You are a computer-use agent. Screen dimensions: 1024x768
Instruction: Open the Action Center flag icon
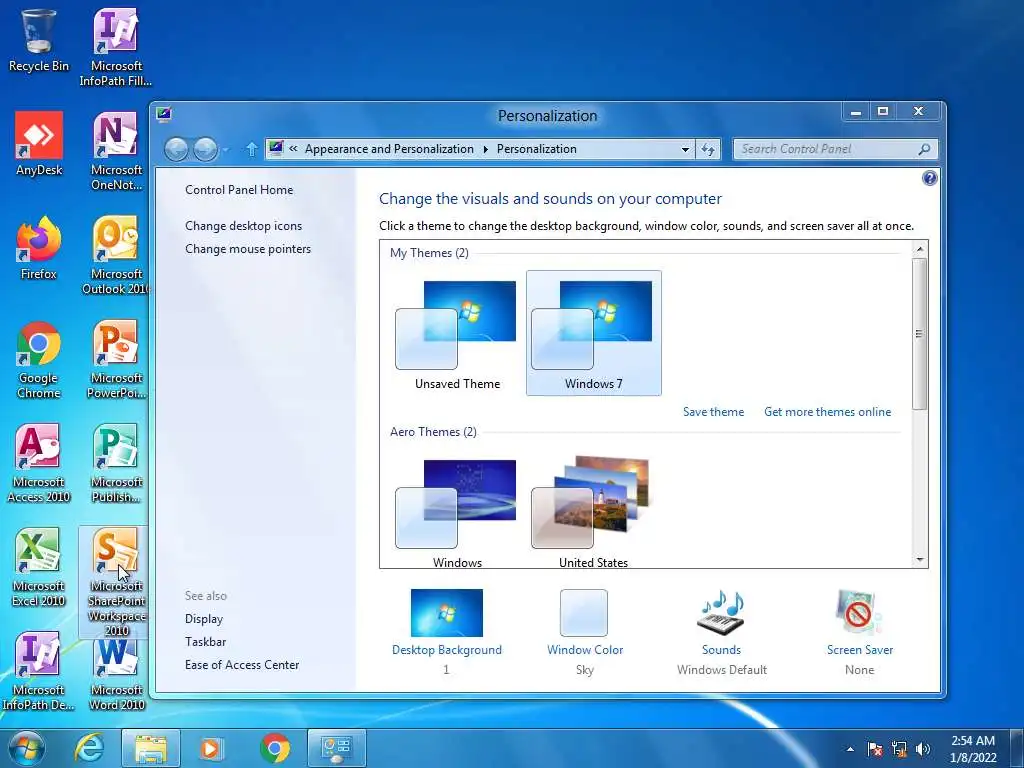(x=875, y=749)
